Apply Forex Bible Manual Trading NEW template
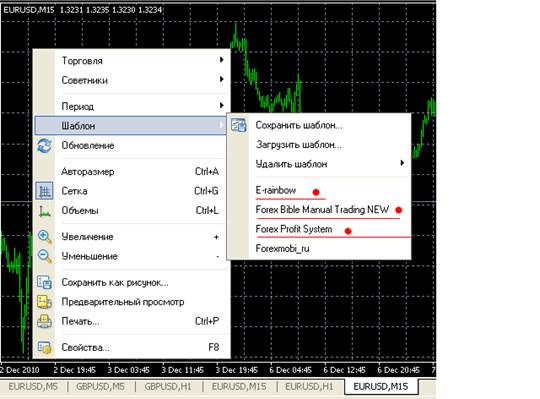 (319, 210)
